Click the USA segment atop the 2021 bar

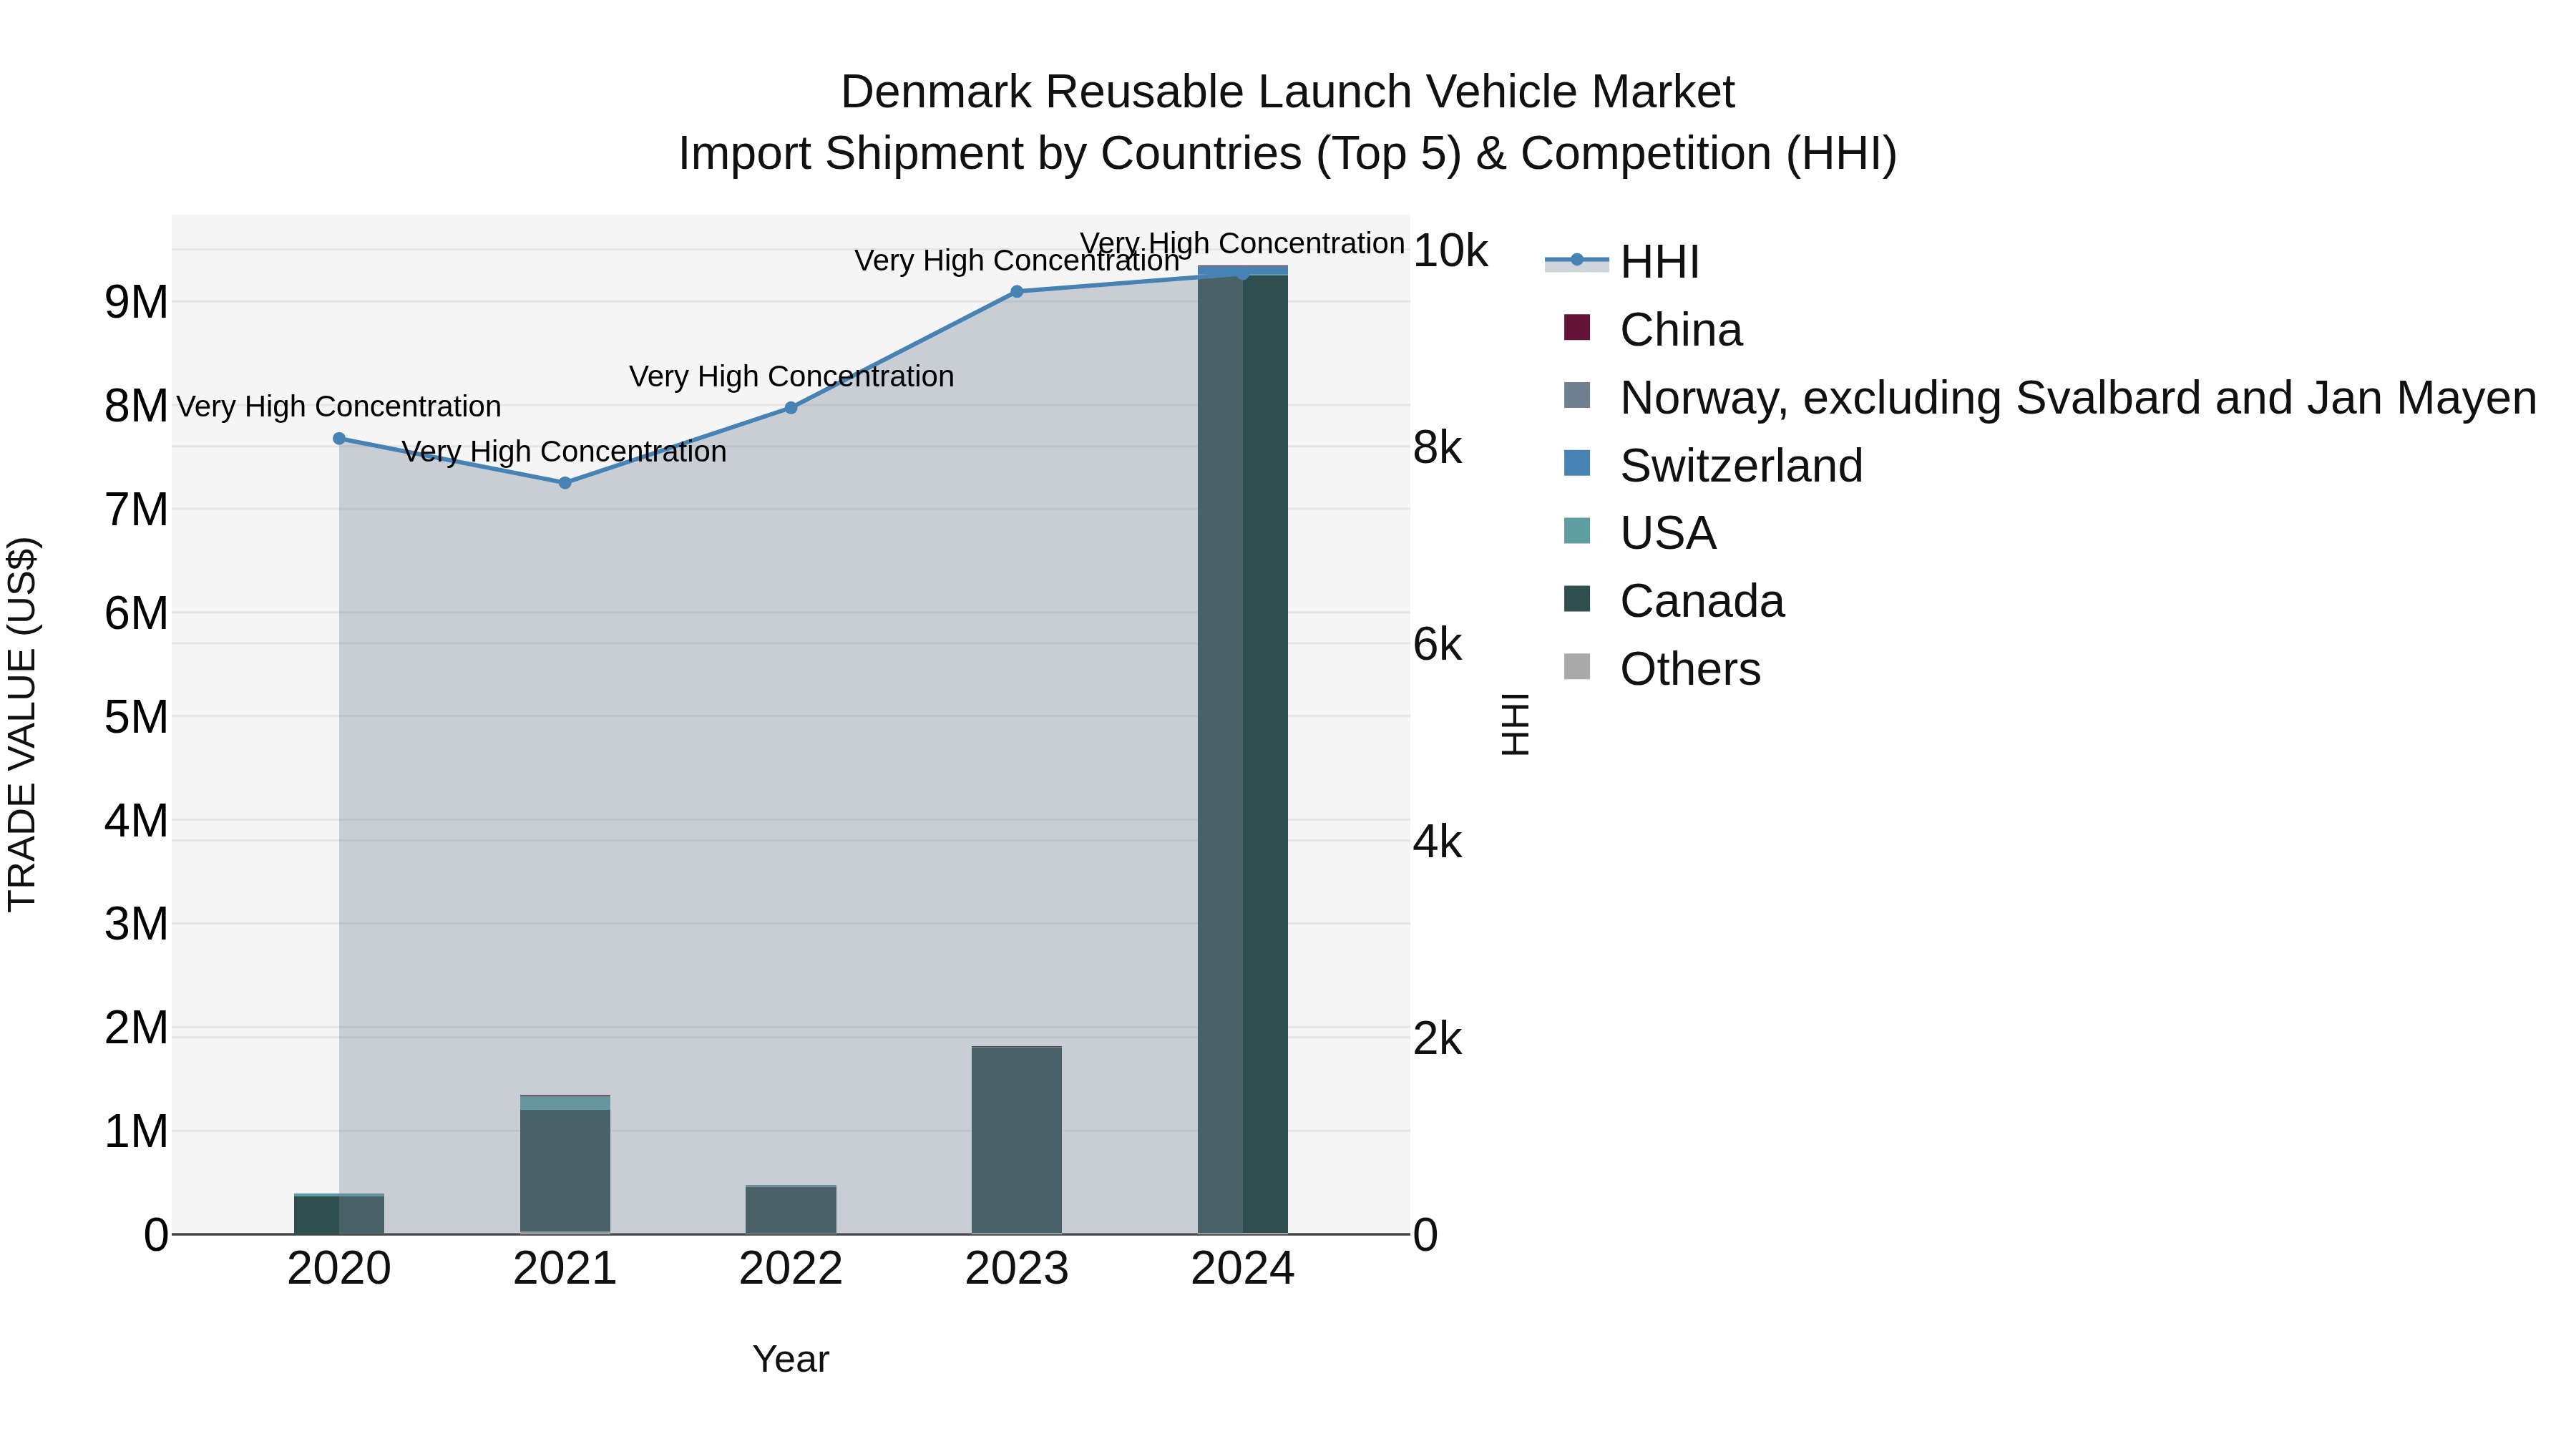(x=565, y=1103)
